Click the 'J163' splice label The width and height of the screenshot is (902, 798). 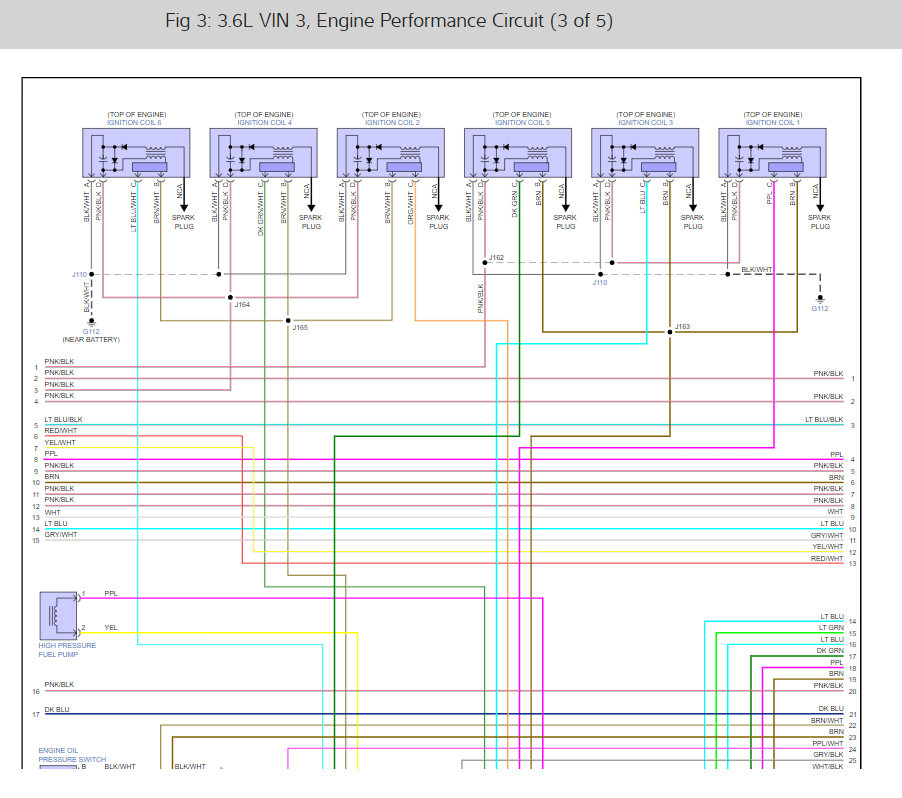[x=682, y=326]
